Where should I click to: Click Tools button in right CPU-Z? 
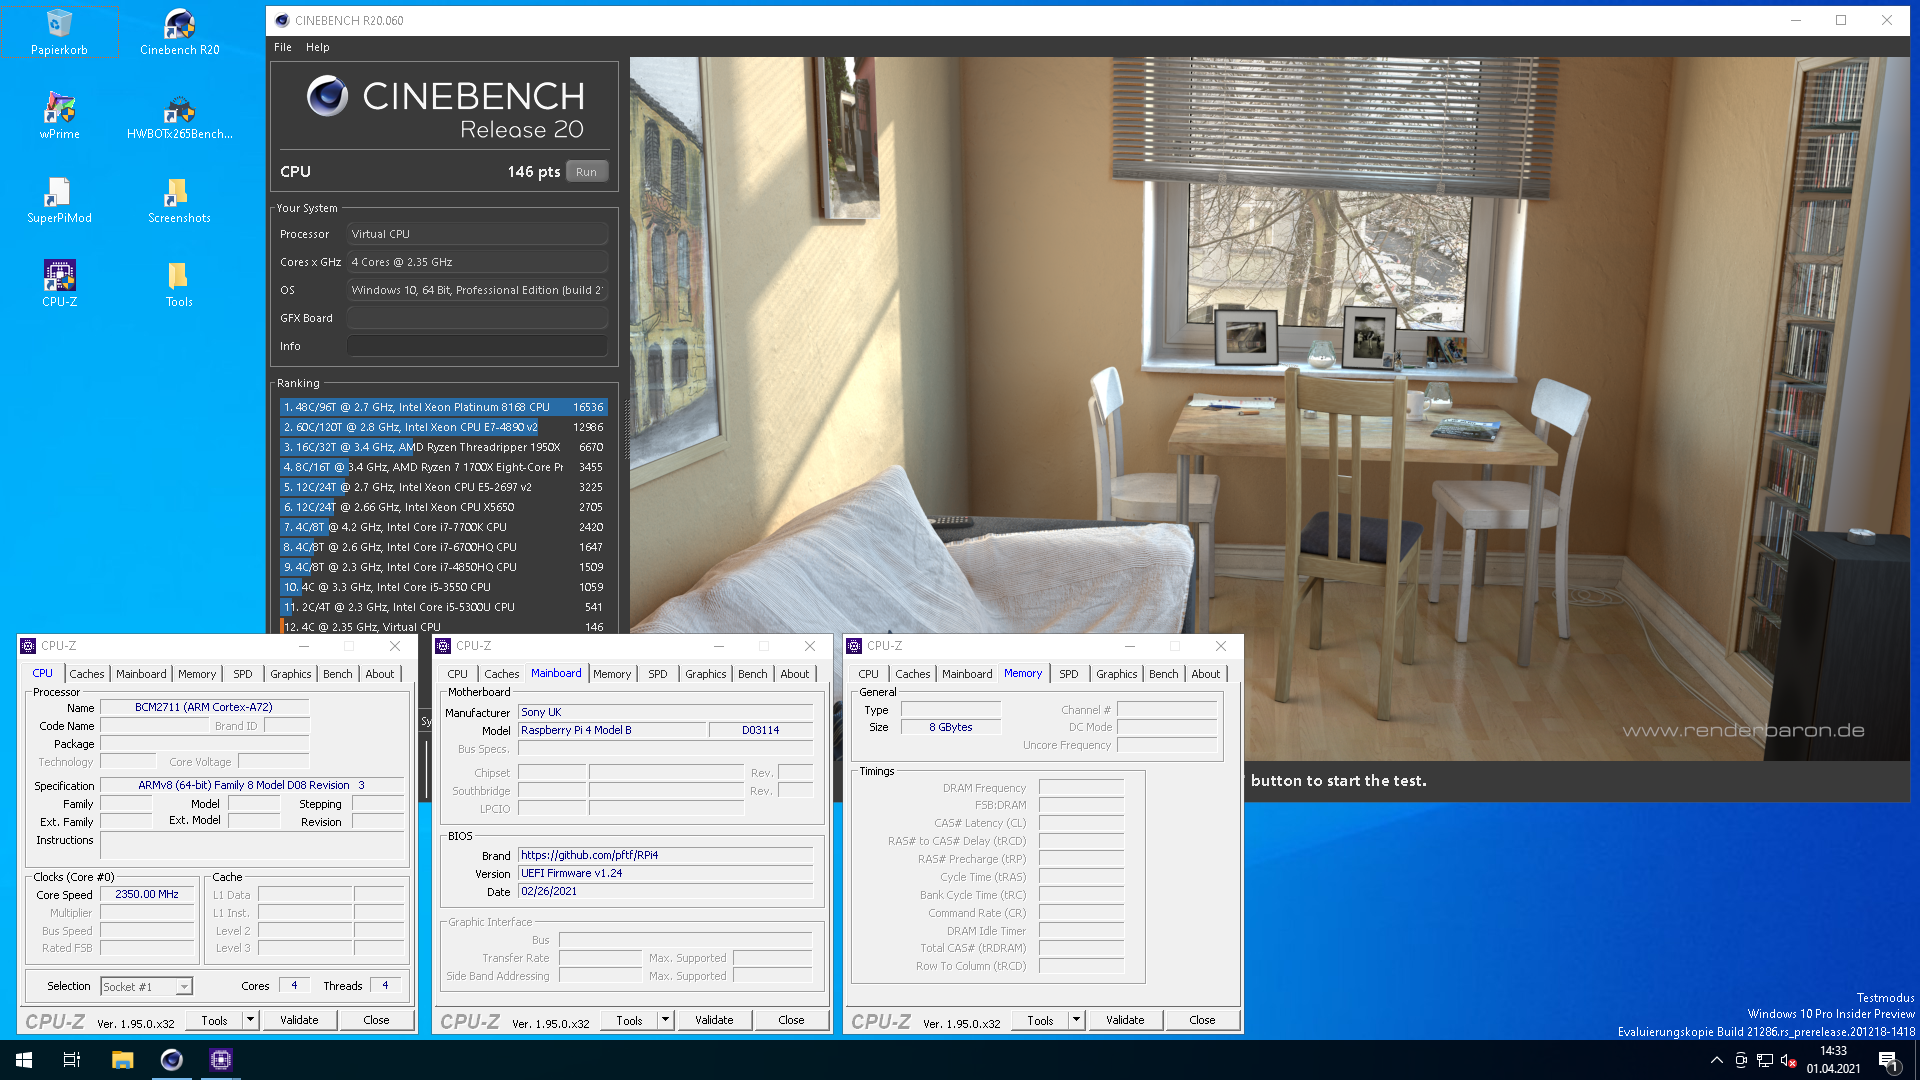coord(1040,1020)
